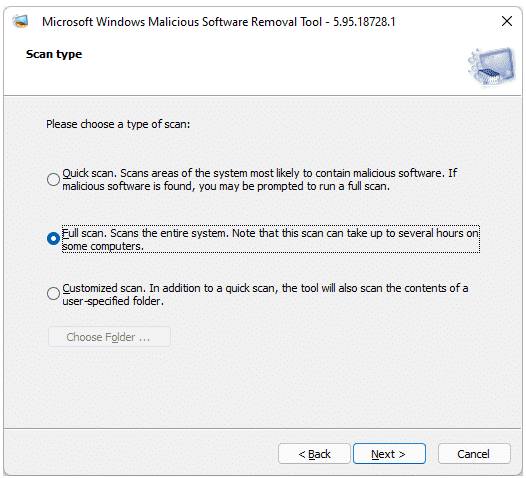The height and width of the screenshot is (478, 526).
Task: Click the computer scan graphic in header
Action: pos(491,66)
